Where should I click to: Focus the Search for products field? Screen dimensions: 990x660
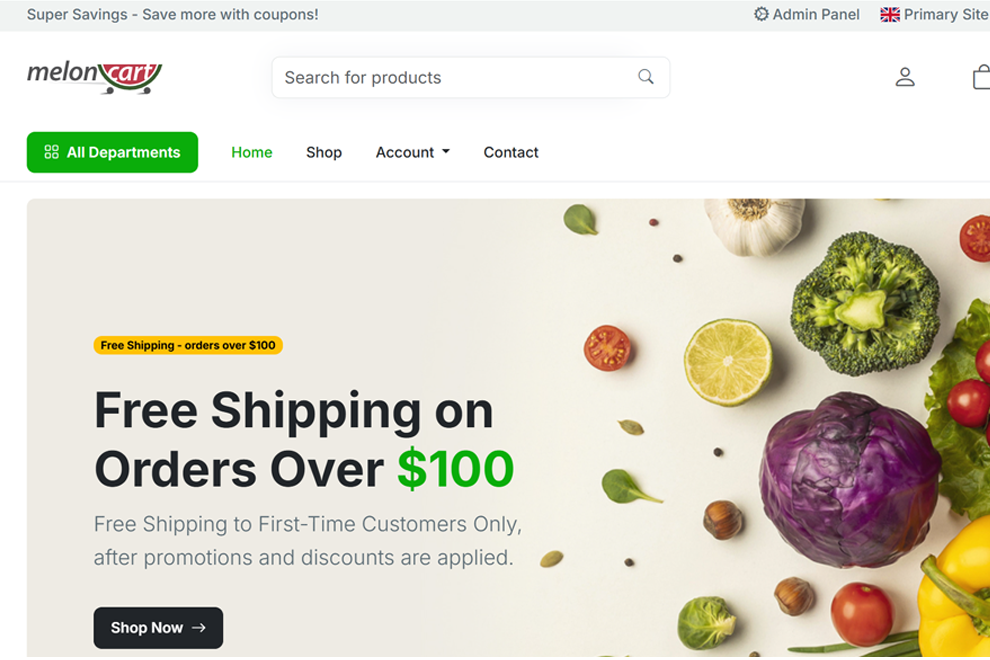click(x=470, y=77)
